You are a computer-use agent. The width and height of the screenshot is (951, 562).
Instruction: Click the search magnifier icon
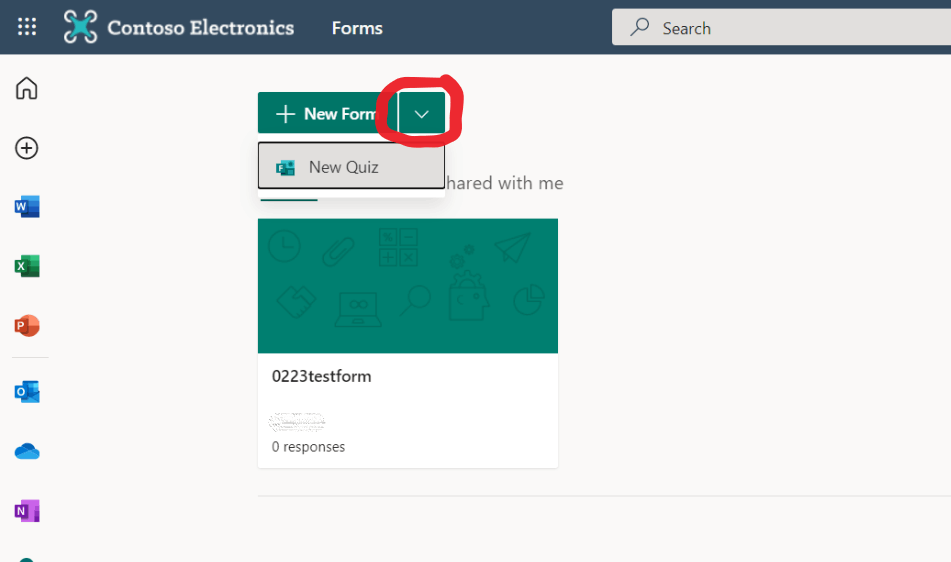[639, 27]
